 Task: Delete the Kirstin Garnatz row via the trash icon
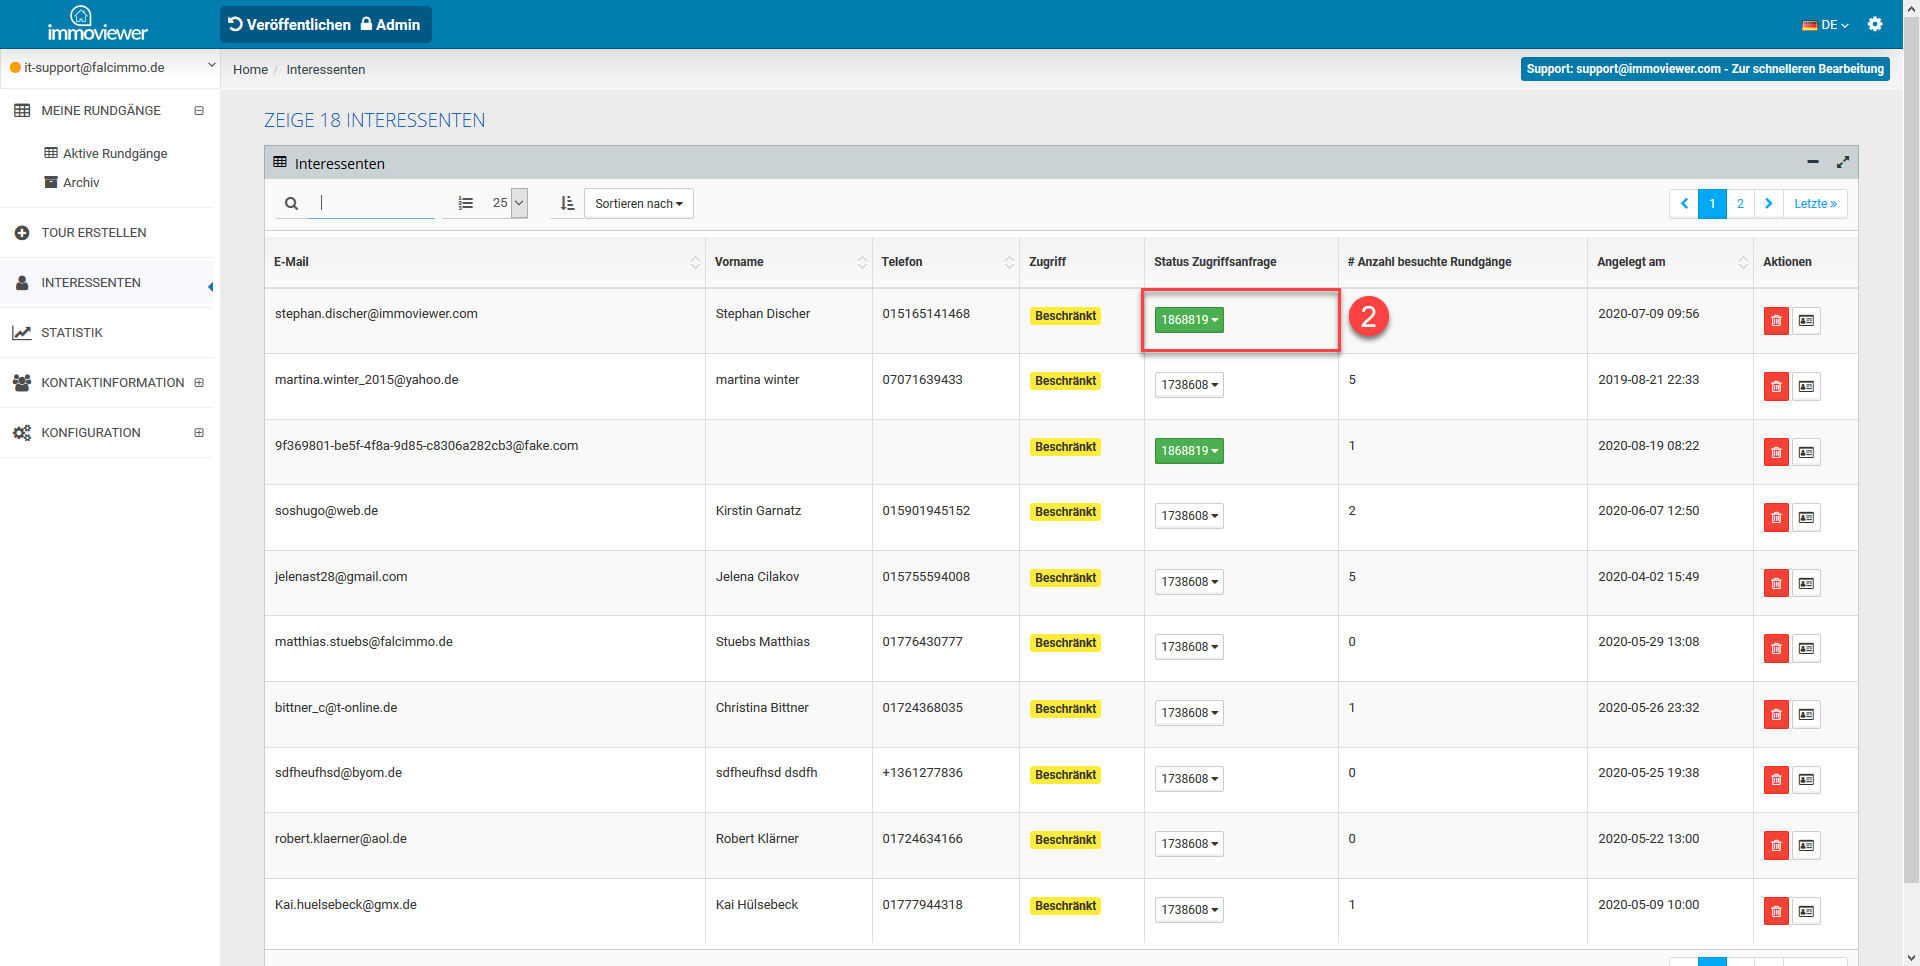(1776, 518)
